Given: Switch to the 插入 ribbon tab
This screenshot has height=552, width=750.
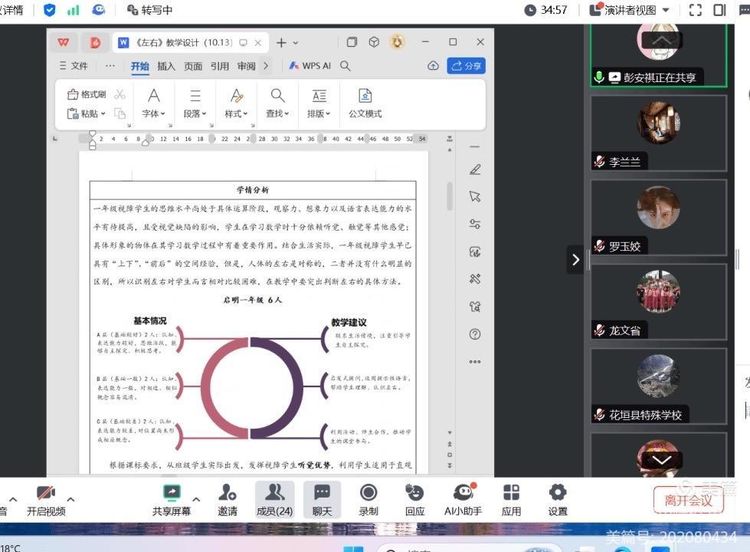Looking at the screenshot, I should coord(166,66).
